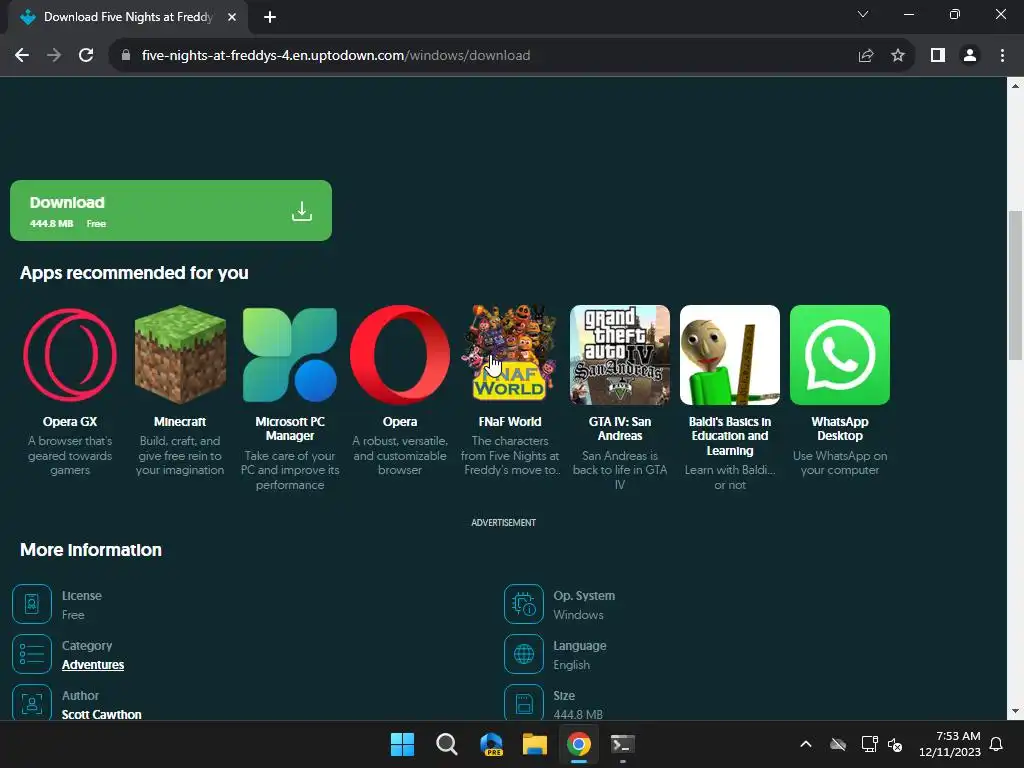Click the browser forward arrow
Viewport: 1024px width, 768px height.
coord(54,56)
